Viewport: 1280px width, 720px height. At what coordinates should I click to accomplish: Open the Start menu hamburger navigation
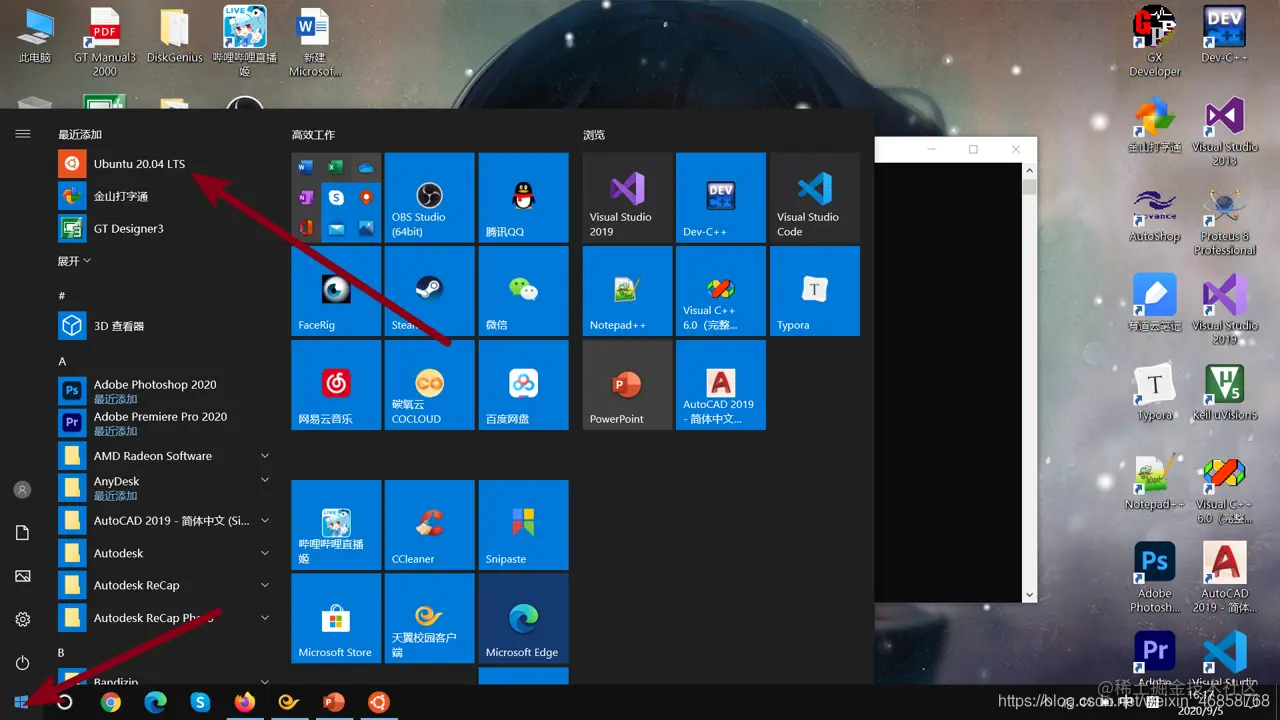coord(23,133)
